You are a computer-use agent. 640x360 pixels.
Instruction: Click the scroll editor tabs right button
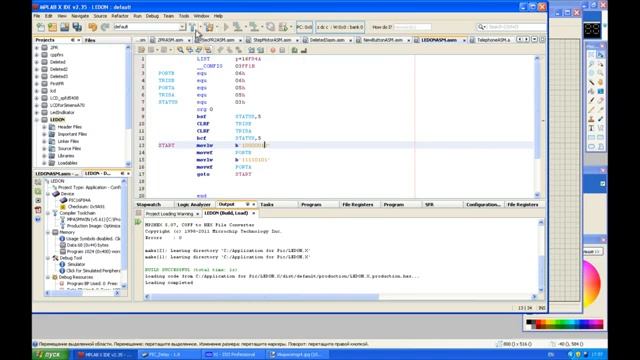[x=527, y=40]
